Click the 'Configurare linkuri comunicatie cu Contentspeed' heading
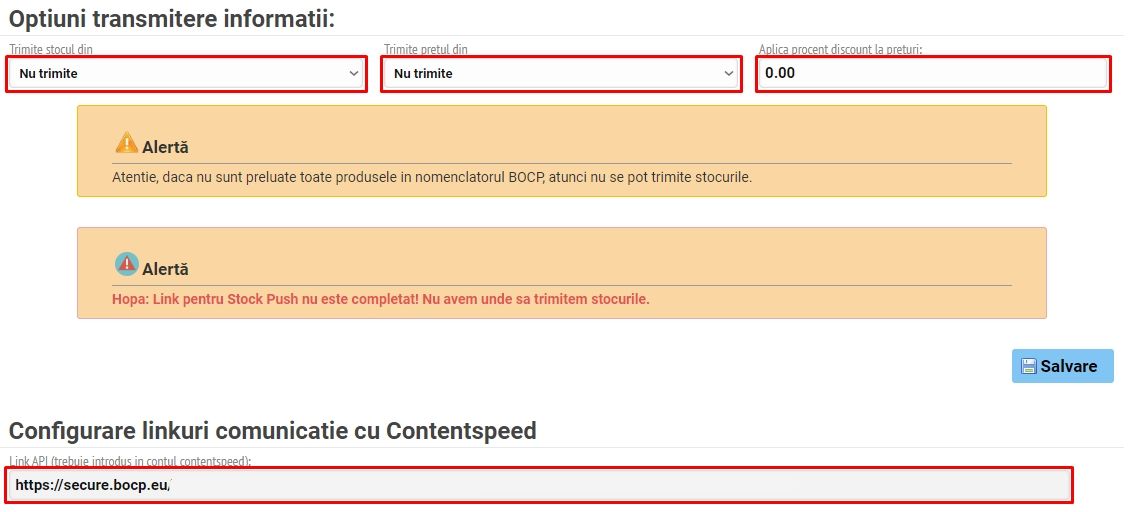The width and height of the screenshot is (1133, 512). click(273, 431)
